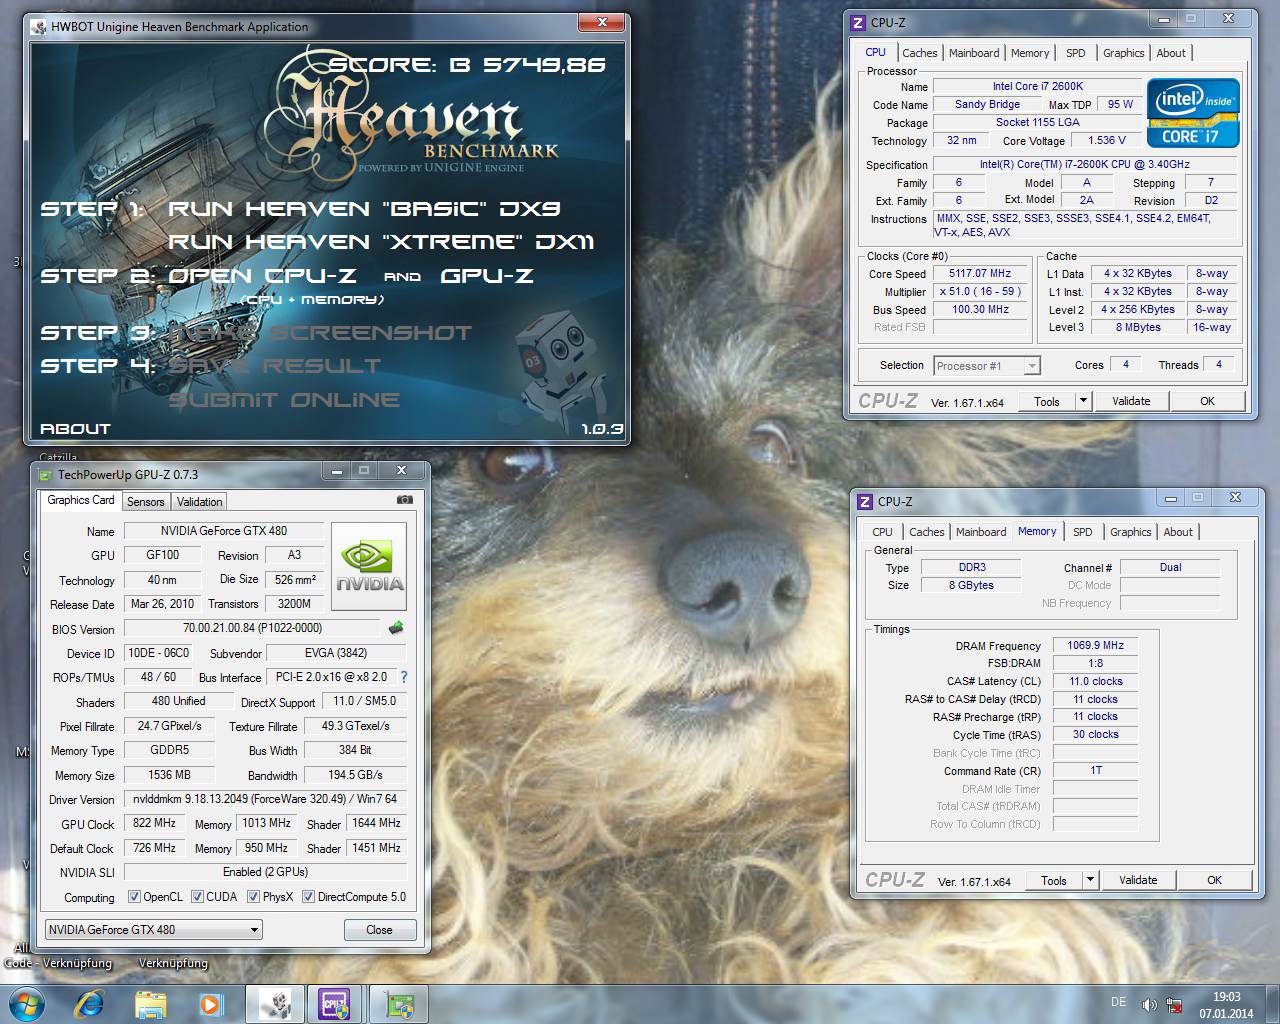
Task: Open Graphics tab in upper CPU-Z window
Action: pyautogui.click(x=1124, y=54)
